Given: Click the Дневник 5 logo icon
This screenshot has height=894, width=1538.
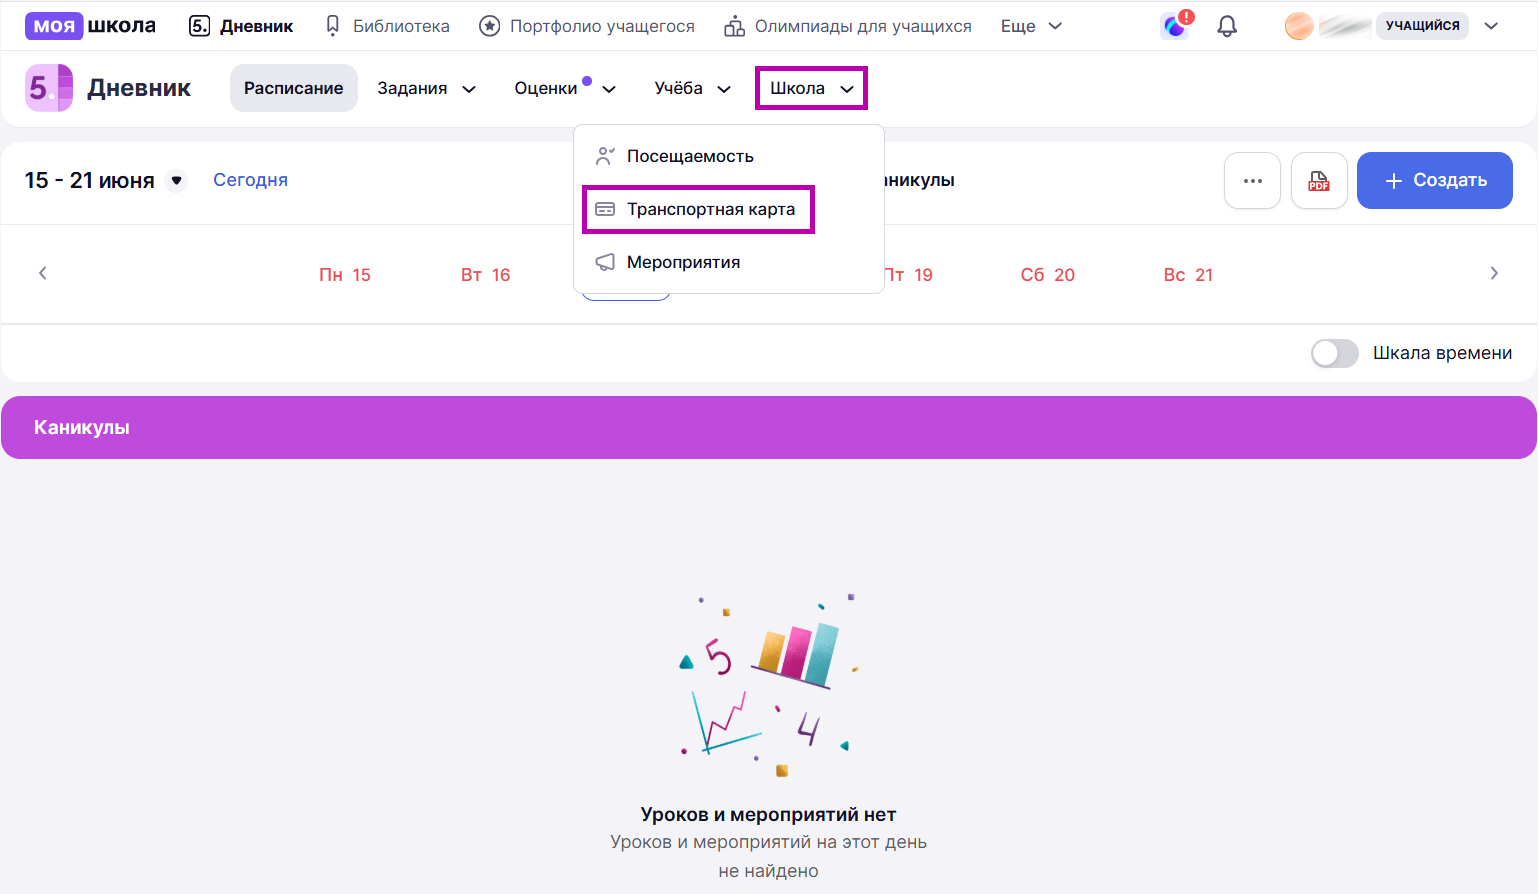Looking at the screenshot, I should click(x=49, y=88).
